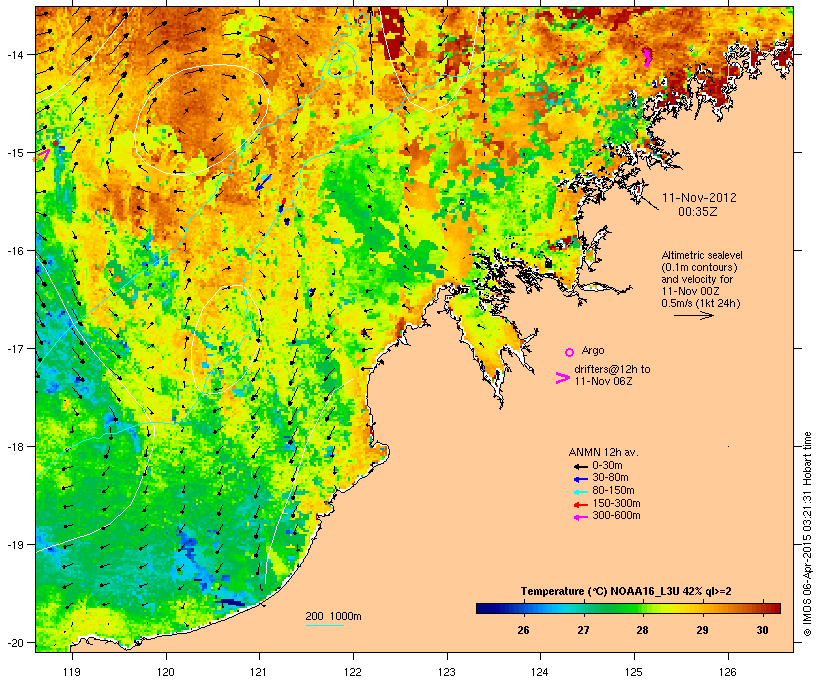Viewport: 820px width, 680px height.
Task: Click the '(0.1m contours)' text
Action: [x=699, y=267]
